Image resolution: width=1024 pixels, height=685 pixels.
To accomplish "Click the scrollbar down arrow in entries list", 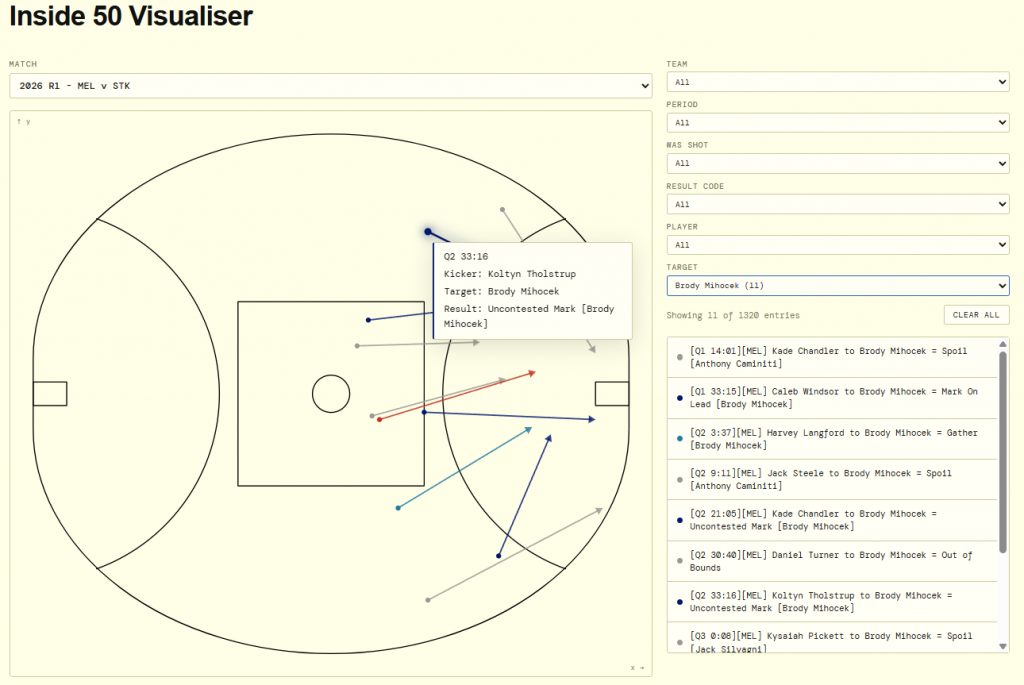I will 1003,647.
